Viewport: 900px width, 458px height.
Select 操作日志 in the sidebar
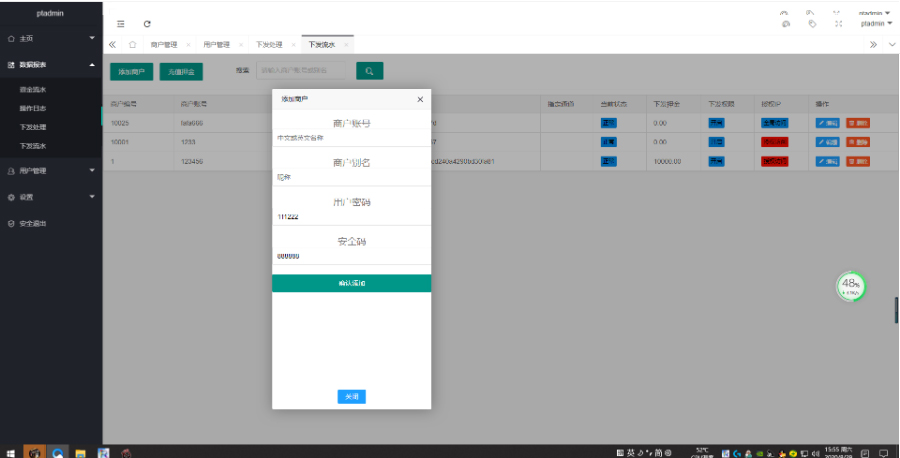33,109
